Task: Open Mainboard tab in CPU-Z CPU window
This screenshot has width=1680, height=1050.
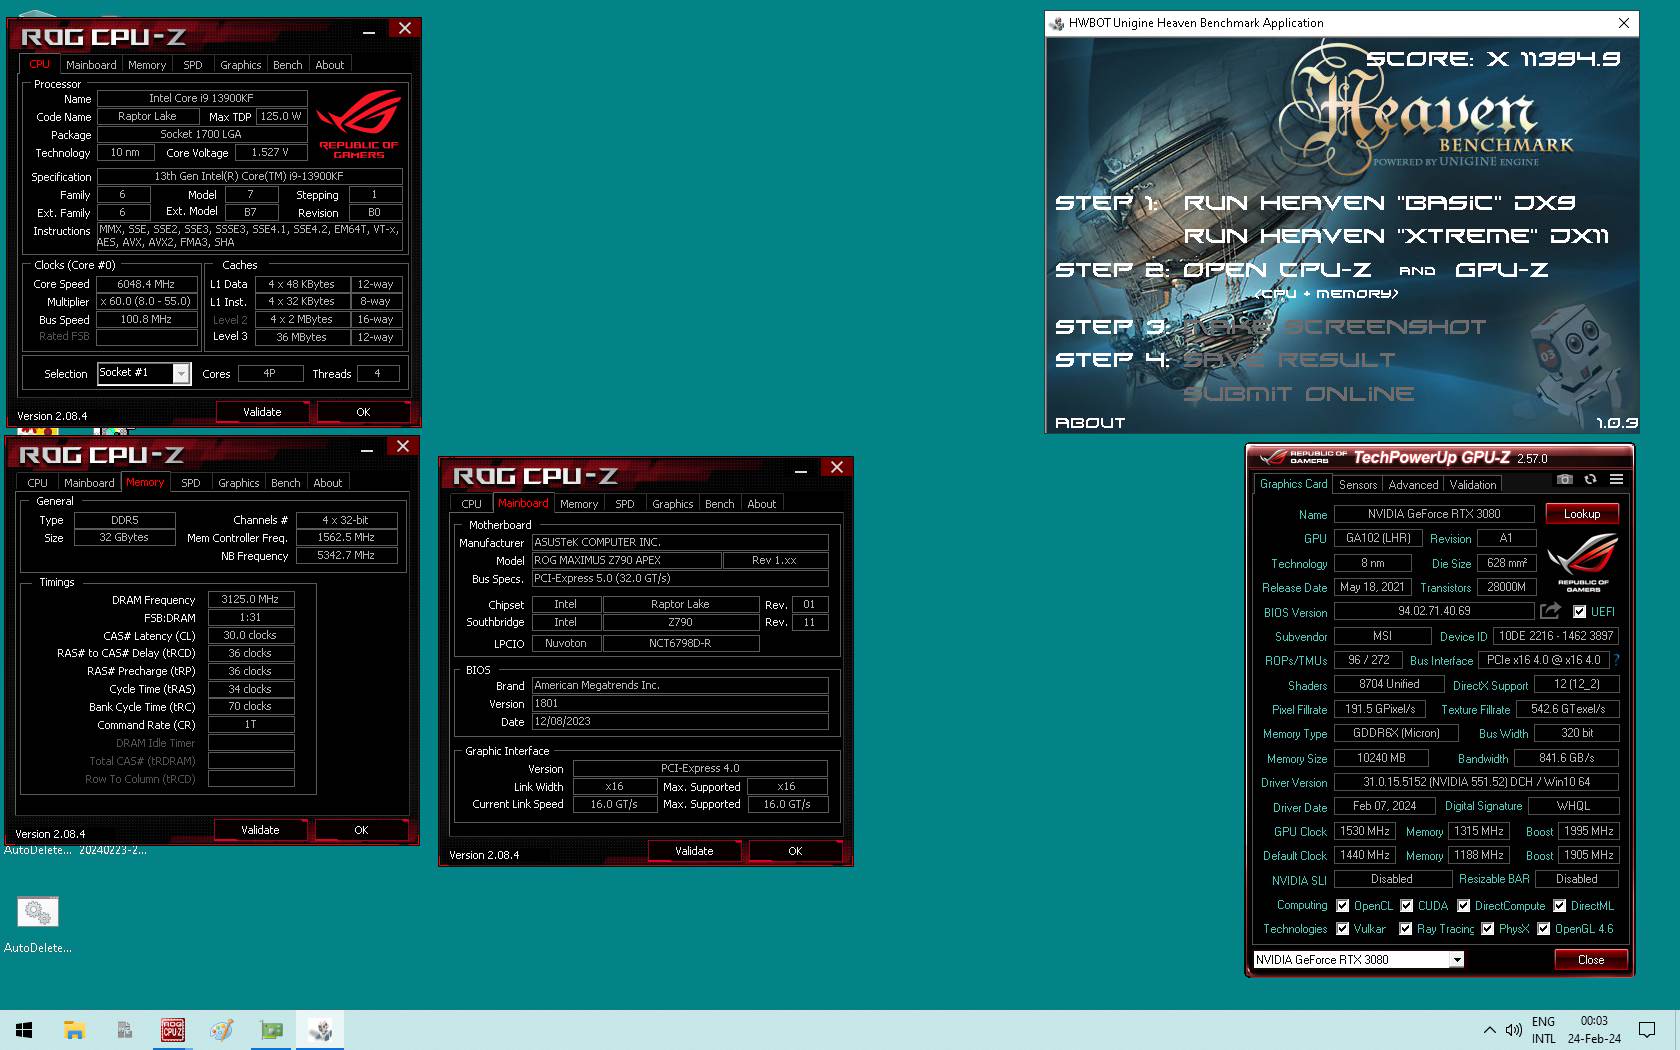Action: (x=91, y=65)
